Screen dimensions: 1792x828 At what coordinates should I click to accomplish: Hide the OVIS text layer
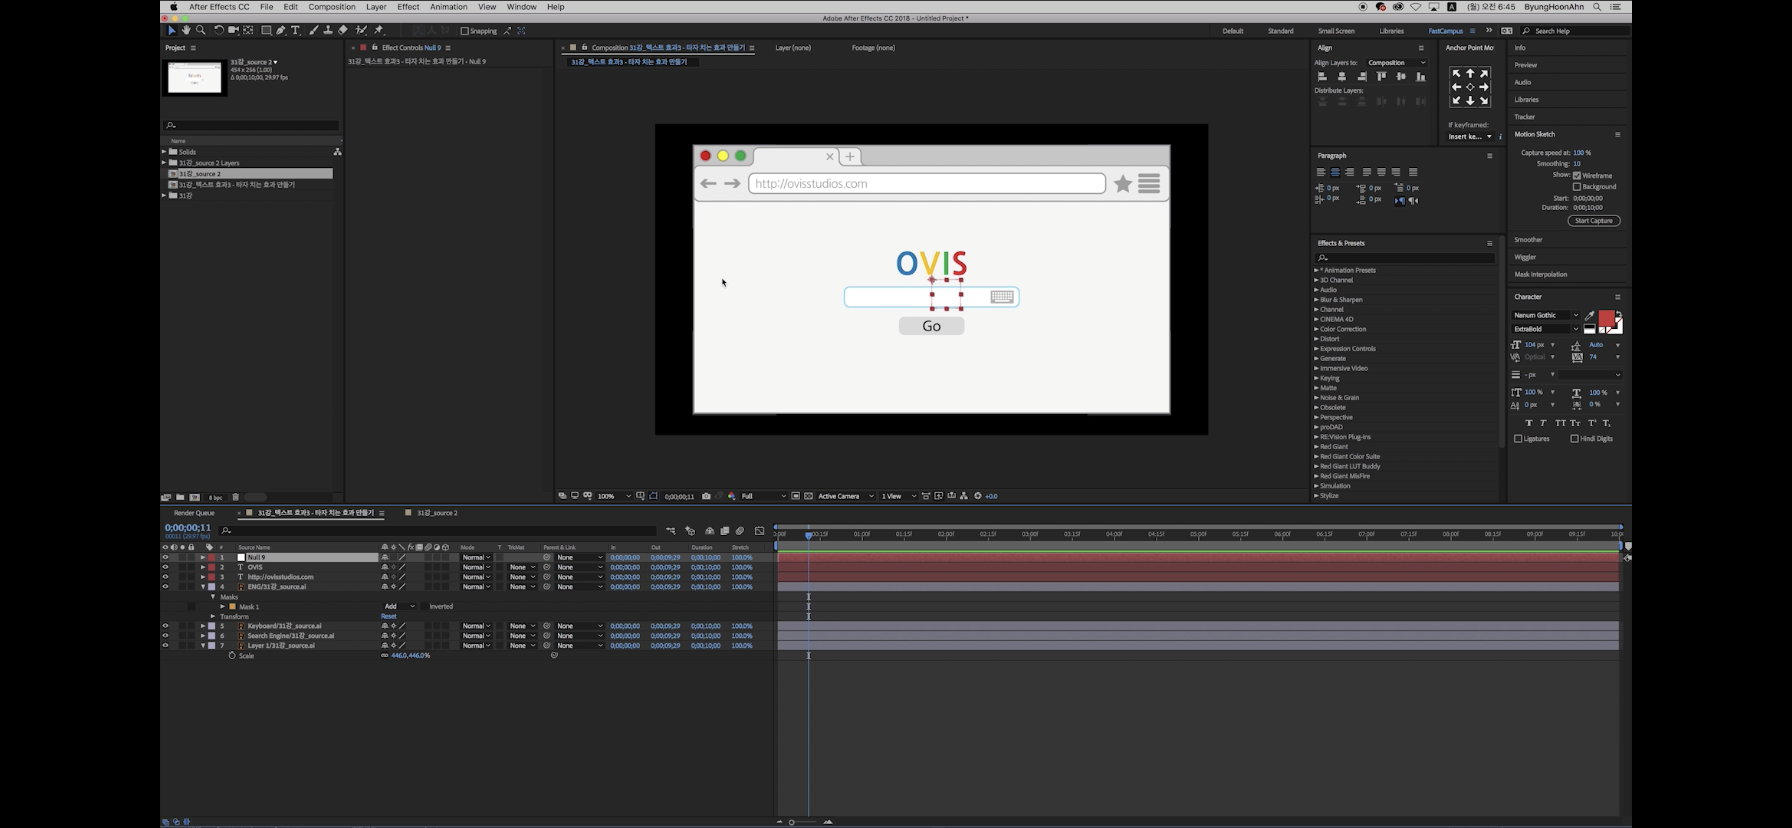[165, 567]
